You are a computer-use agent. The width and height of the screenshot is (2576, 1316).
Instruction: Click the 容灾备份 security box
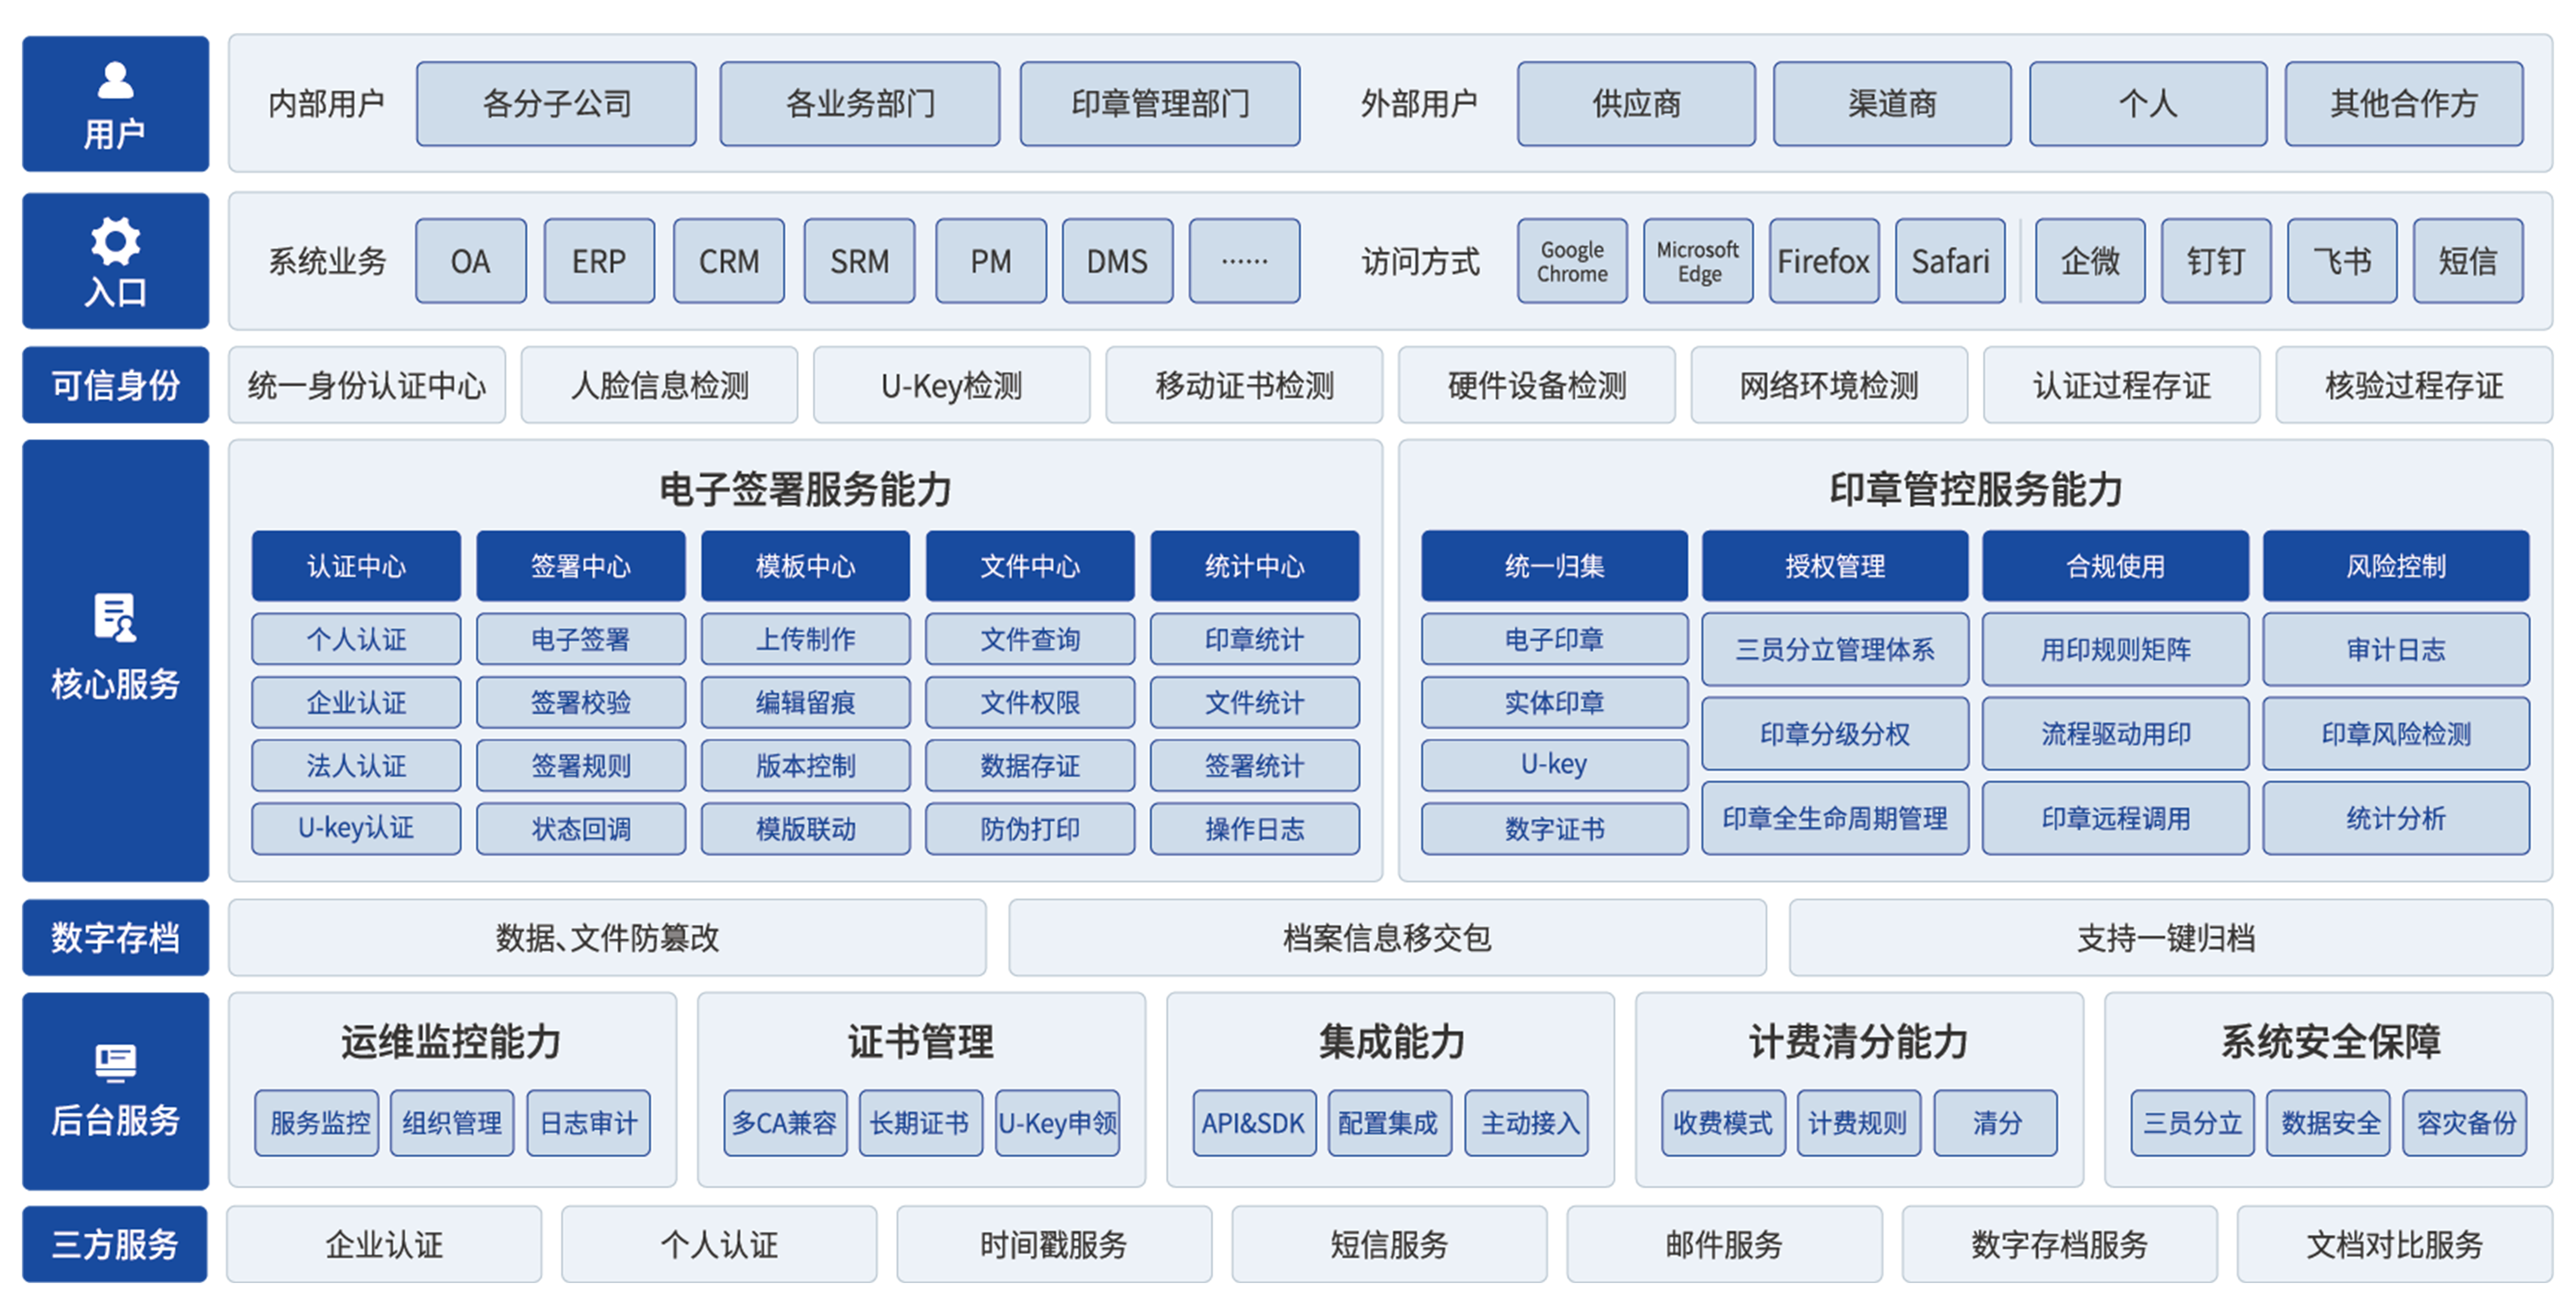tap(2465, 1123)
